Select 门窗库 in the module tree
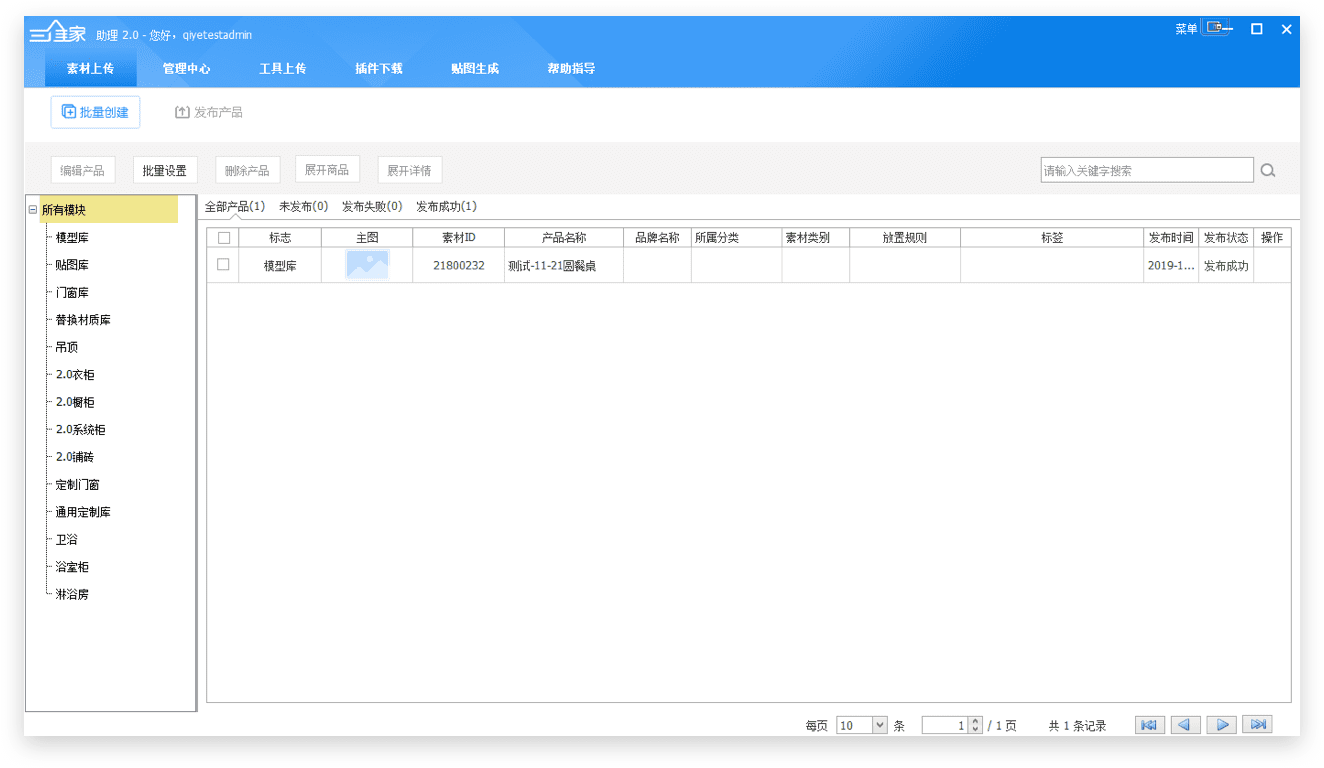This screenshot has width=1324, height=768. pos(72,293)
